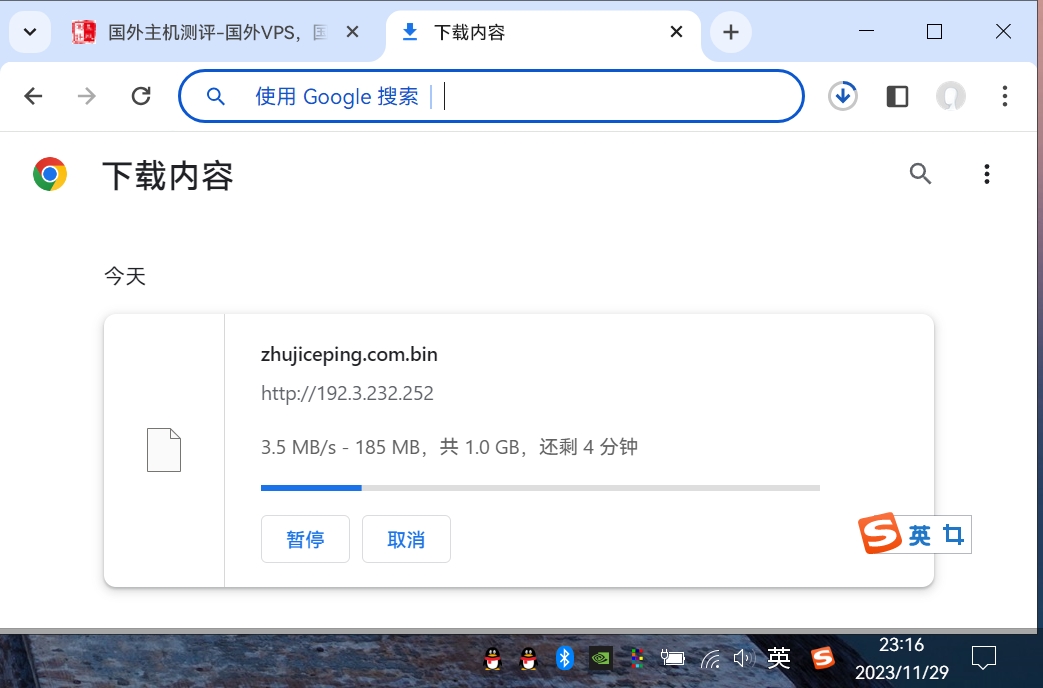Image resolution: width=1043 pixels, height=688 pixels.
Task: Search downloads with magnifier icon
Action: pos(920,174)
